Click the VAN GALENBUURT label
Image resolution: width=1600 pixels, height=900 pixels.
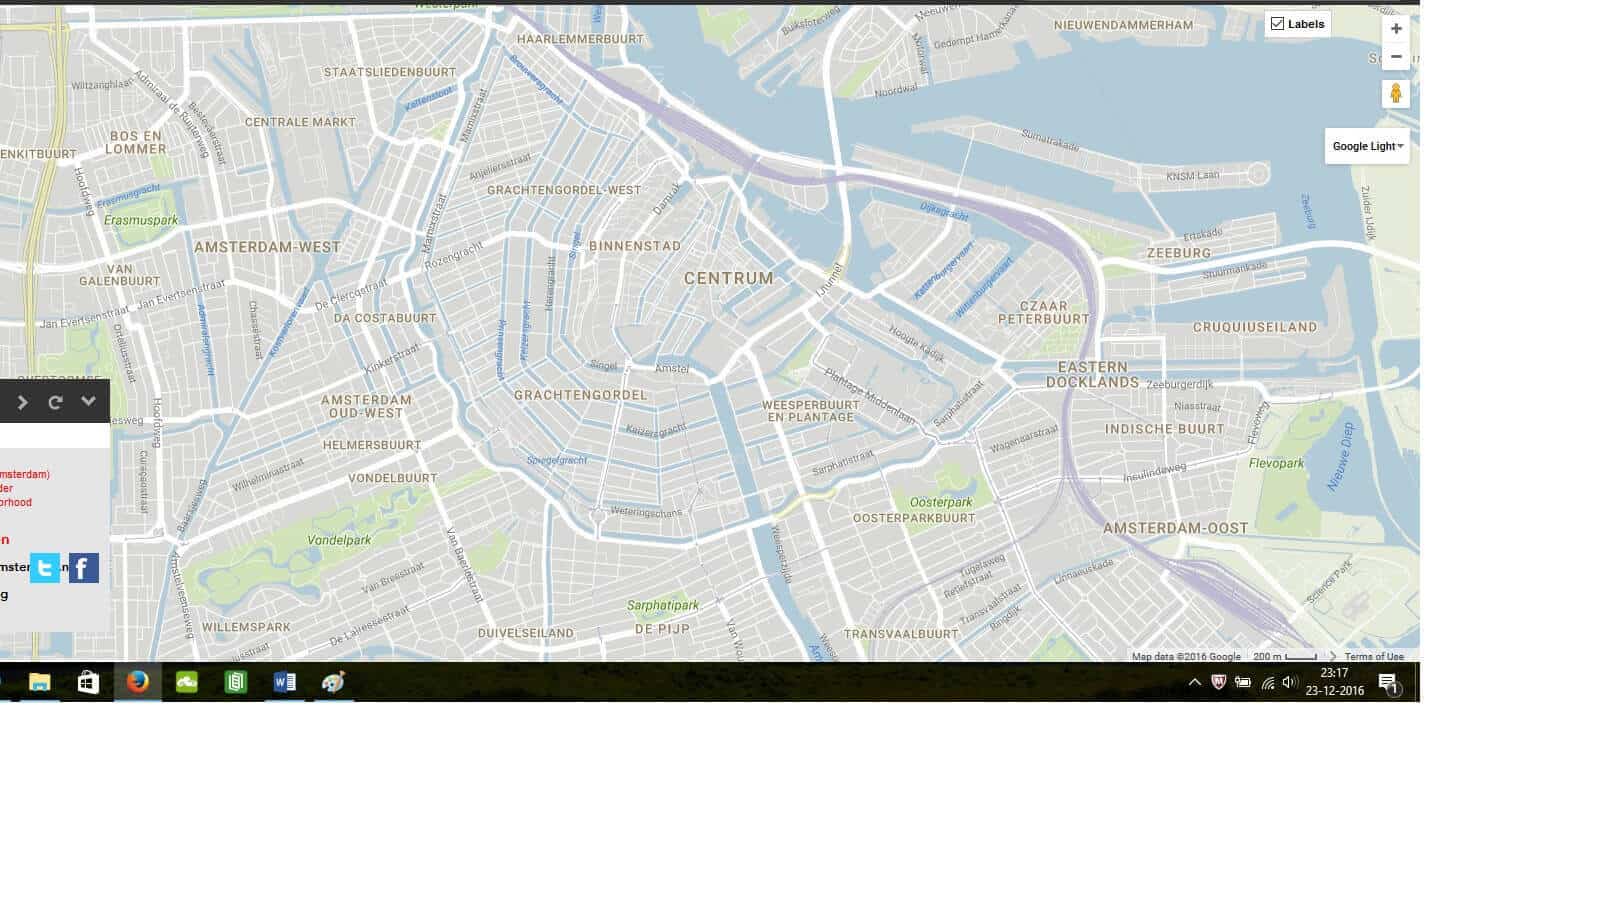coord(120,275)
